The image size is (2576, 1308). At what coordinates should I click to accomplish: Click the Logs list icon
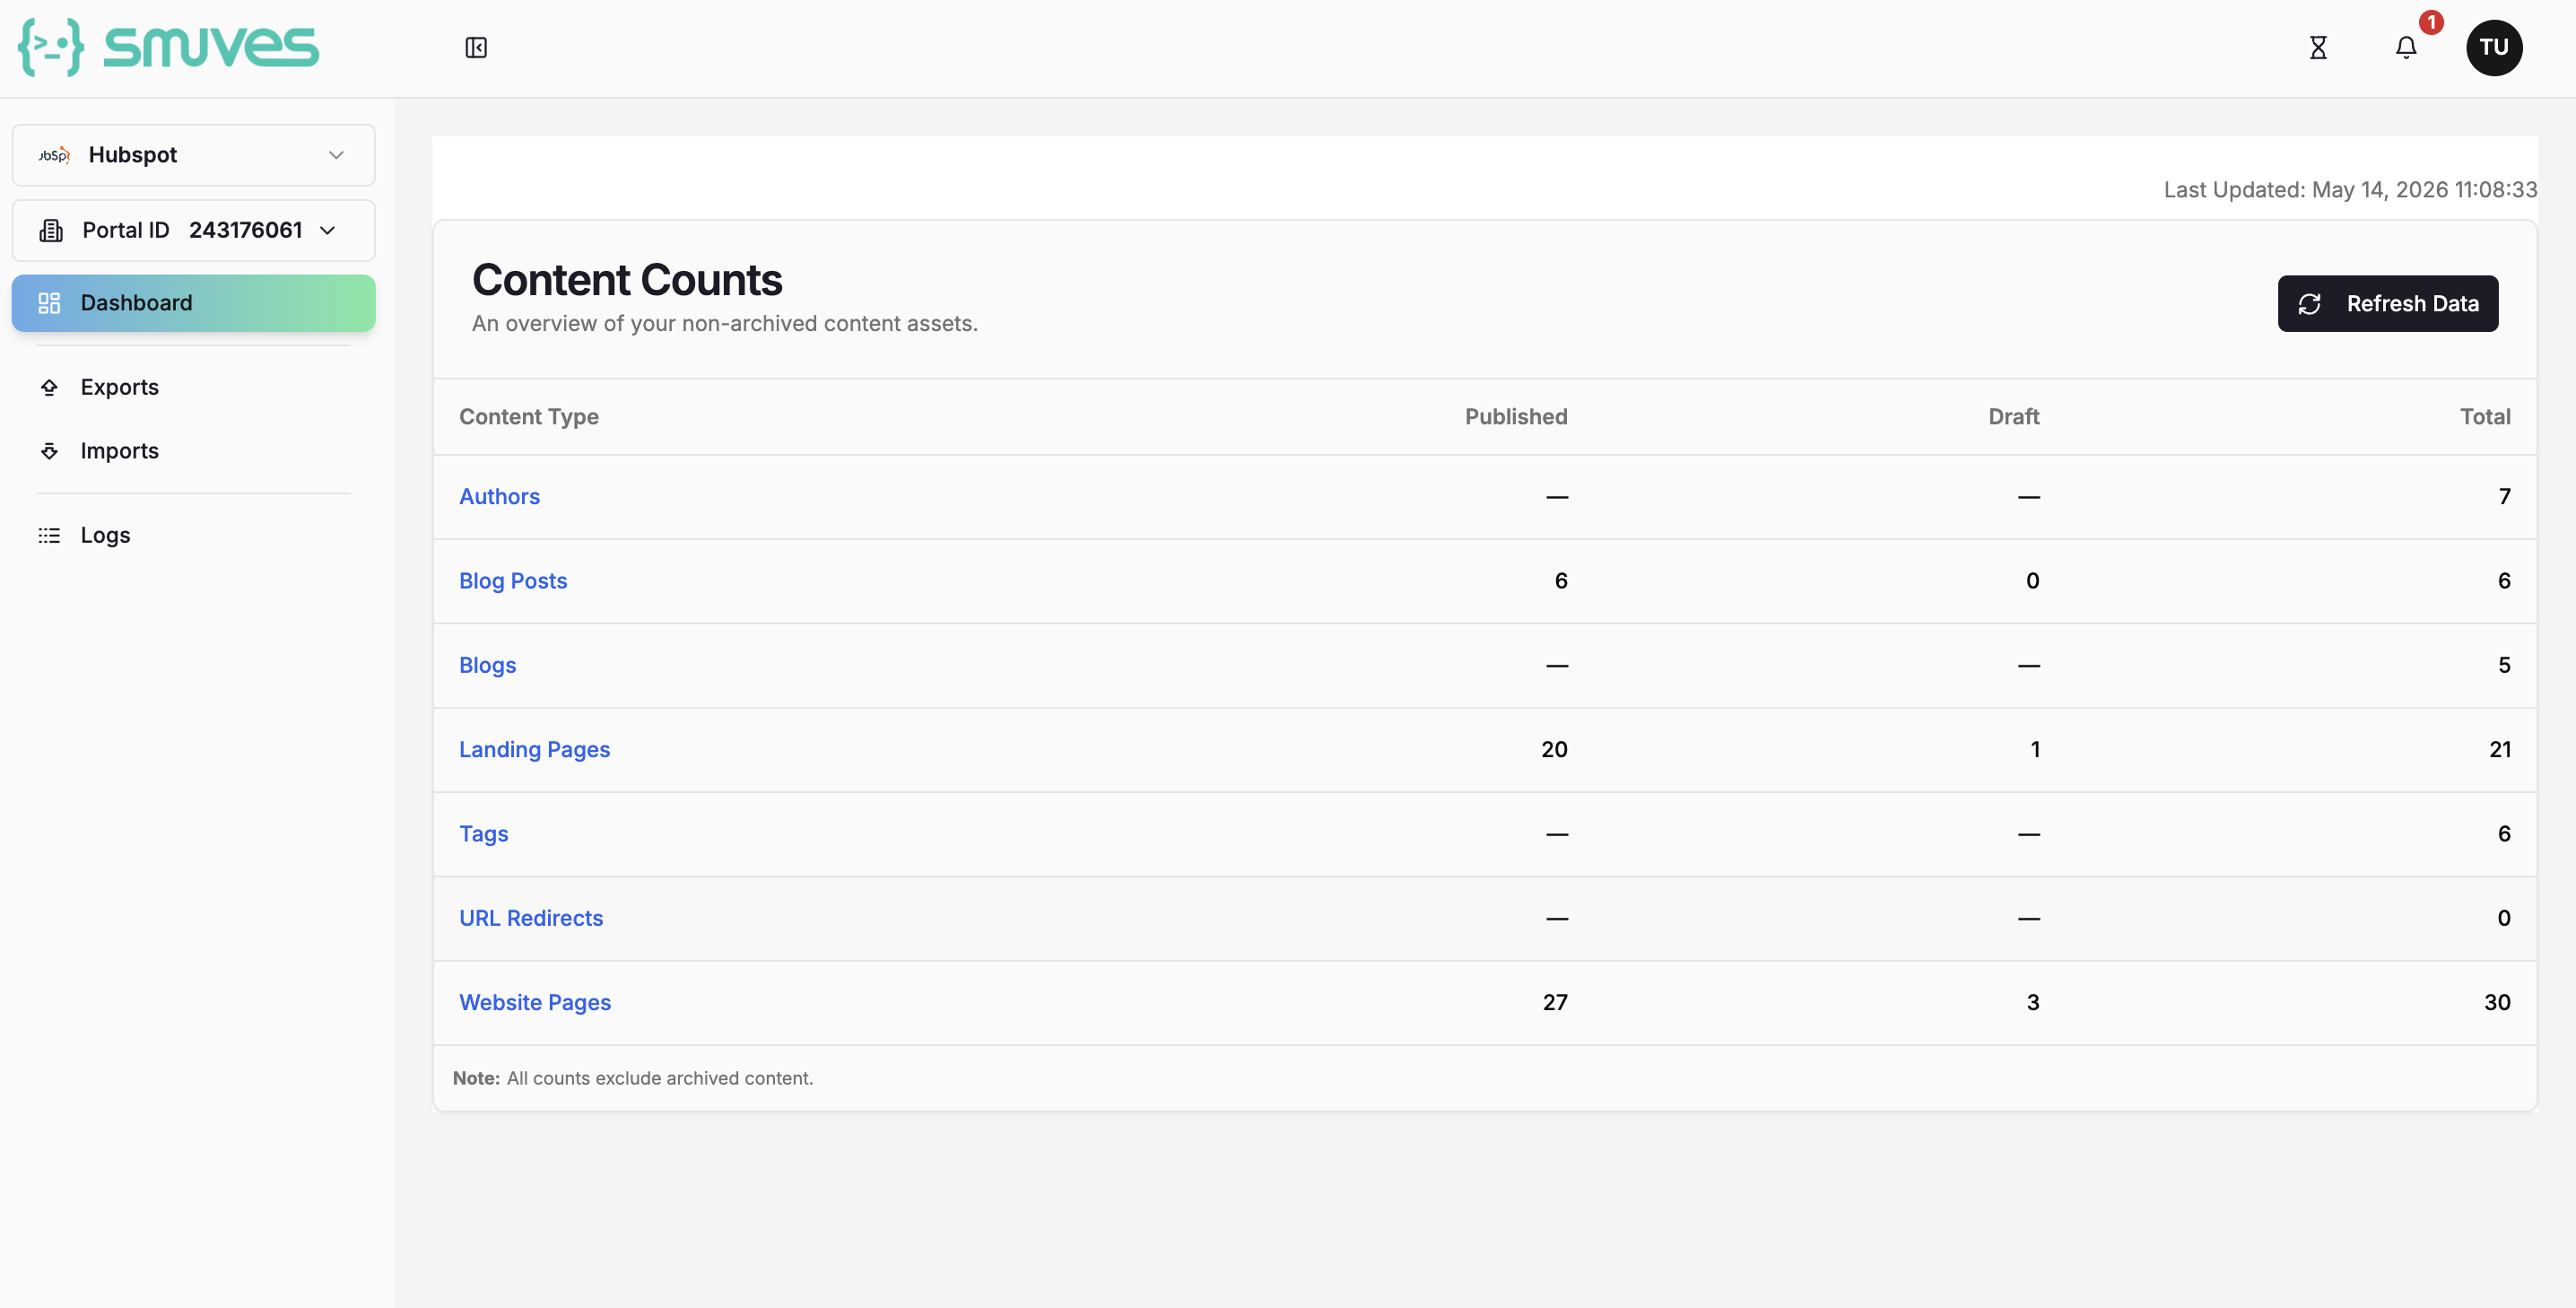(x=49, y=535)
